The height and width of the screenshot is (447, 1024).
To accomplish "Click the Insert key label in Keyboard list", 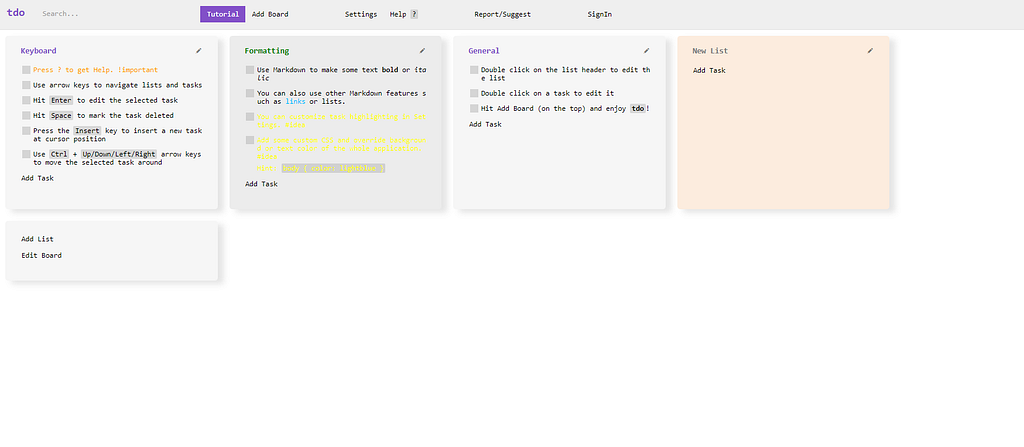I will (x=87, y=131).
